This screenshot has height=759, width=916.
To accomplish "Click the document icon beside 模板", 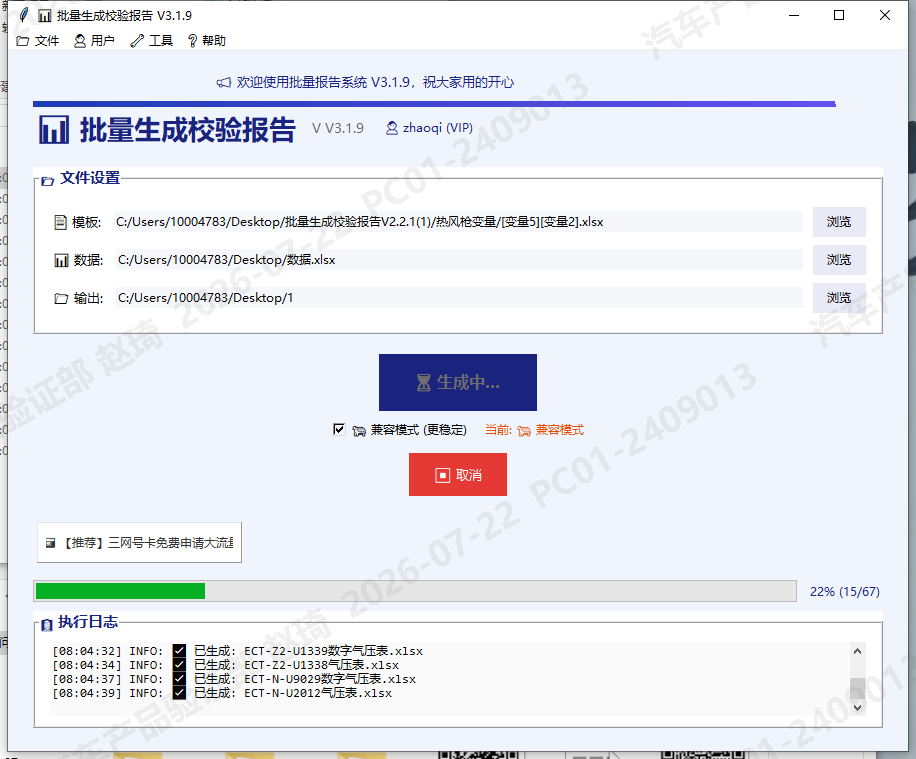I will [x=60, y=223].
